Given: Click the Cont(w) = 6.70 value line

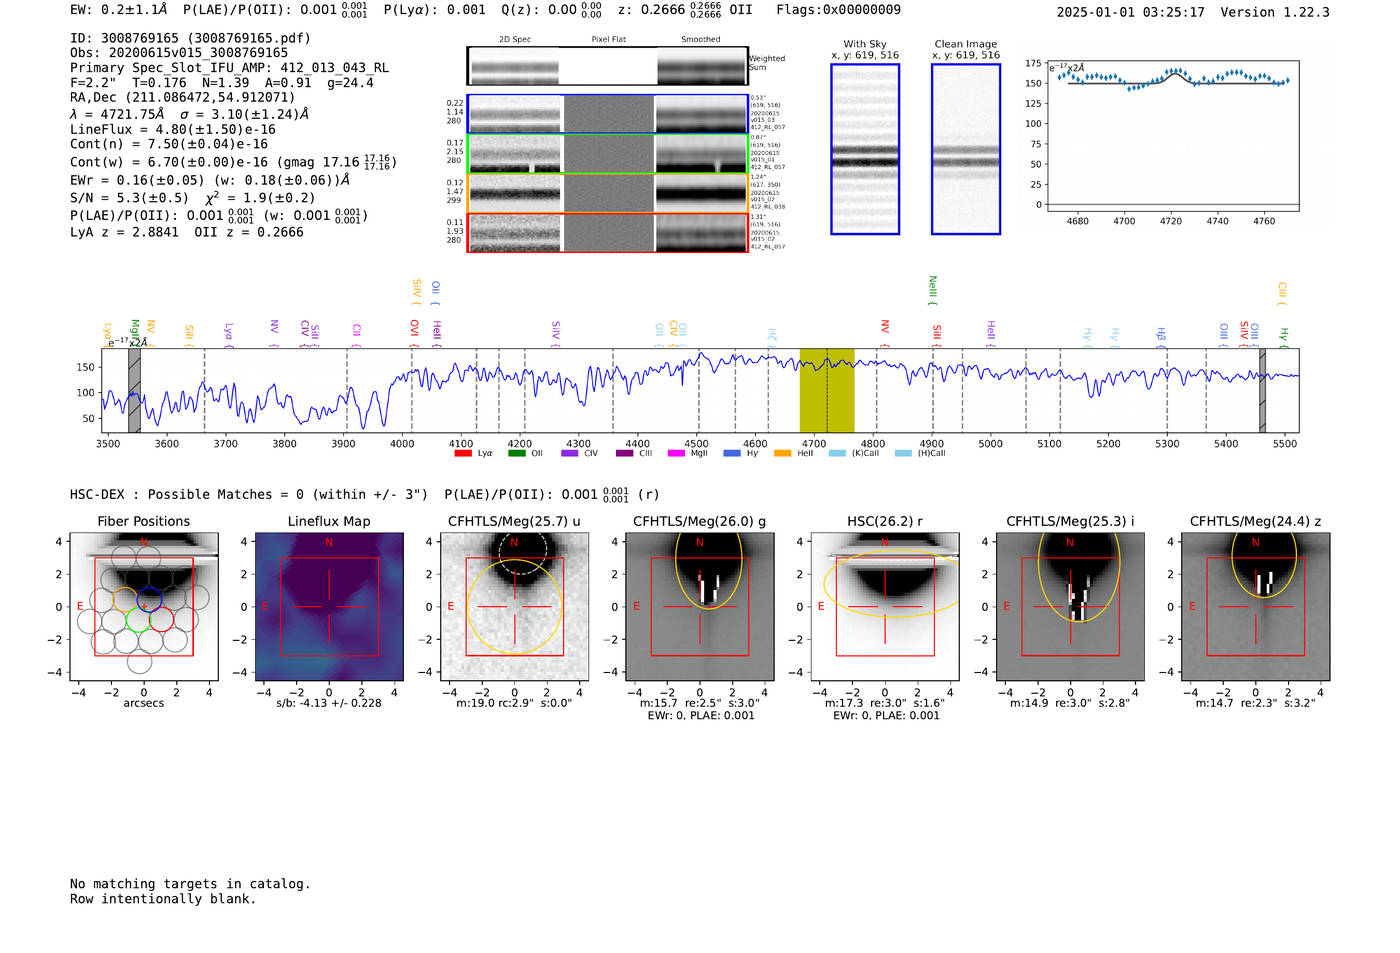Looking at the screenshot, I should (233, 161).
